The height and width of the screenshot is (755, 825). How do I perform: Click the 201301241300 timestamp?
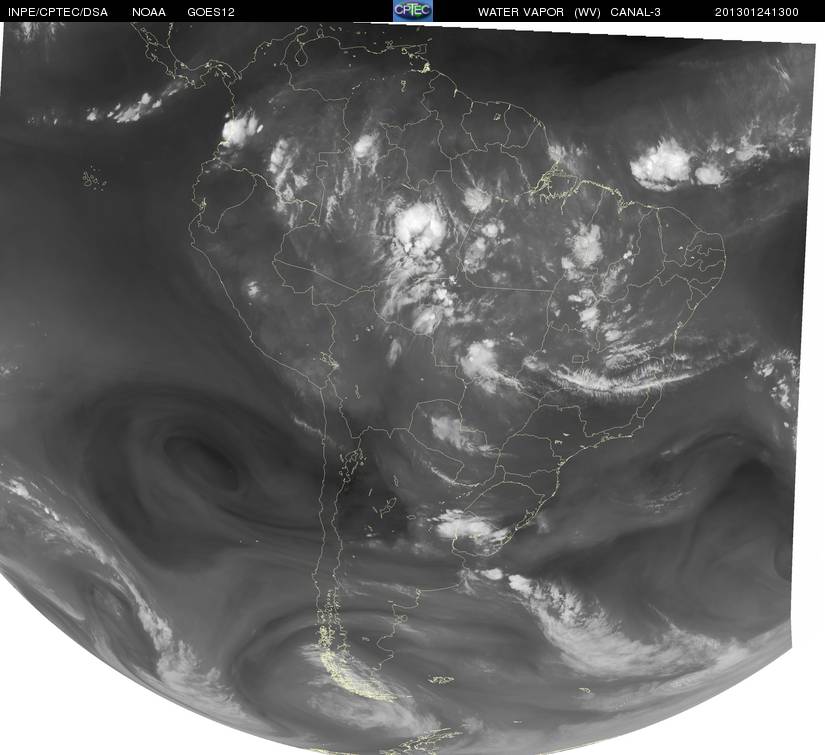pos(757,12)
